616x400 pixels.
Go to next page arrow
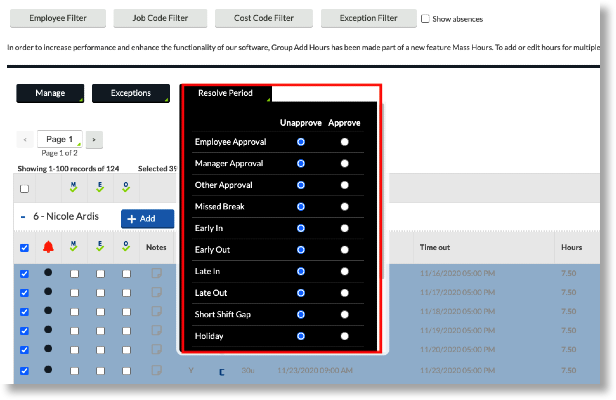tap(93, 140)
